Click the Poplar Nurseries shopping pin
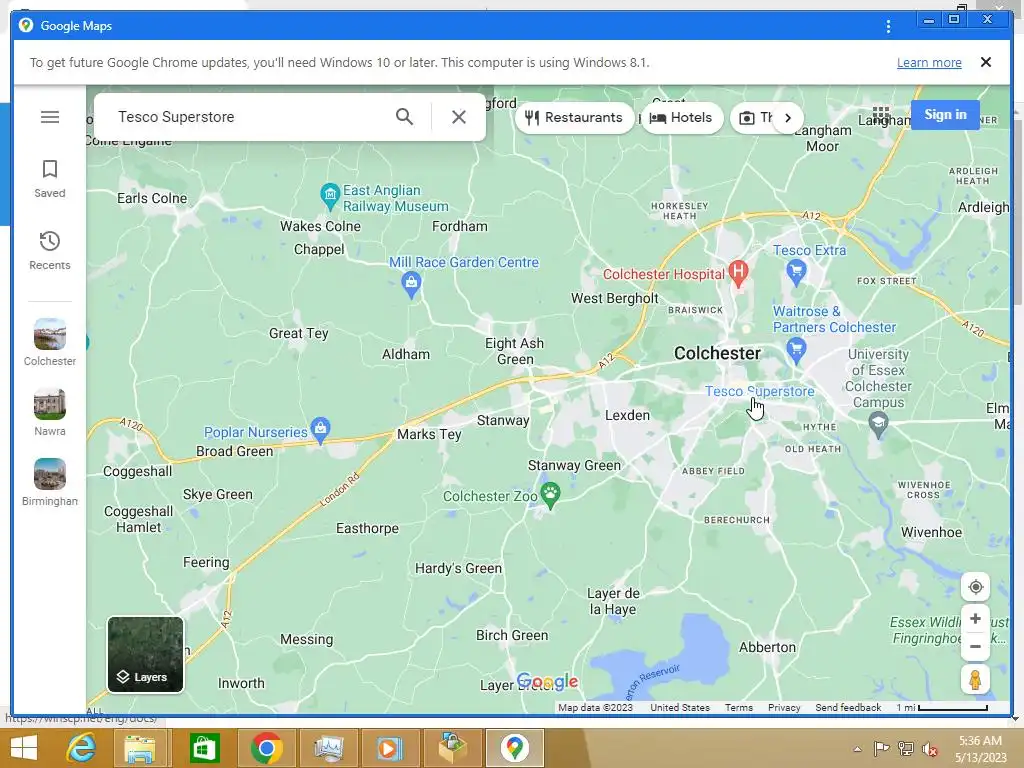The width and height of the screenshot is (1024, 768). (320, 430)
